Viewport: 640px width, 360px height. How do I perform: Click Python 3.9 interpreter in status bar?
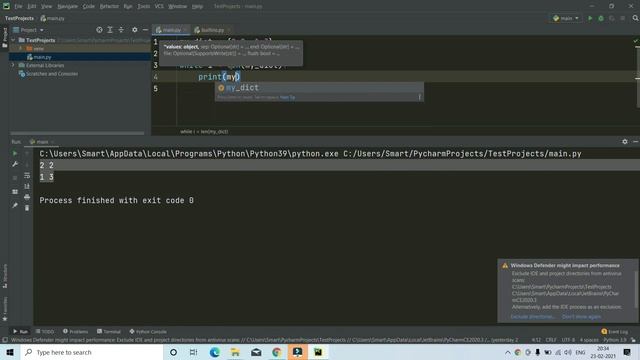coord(615,340)
